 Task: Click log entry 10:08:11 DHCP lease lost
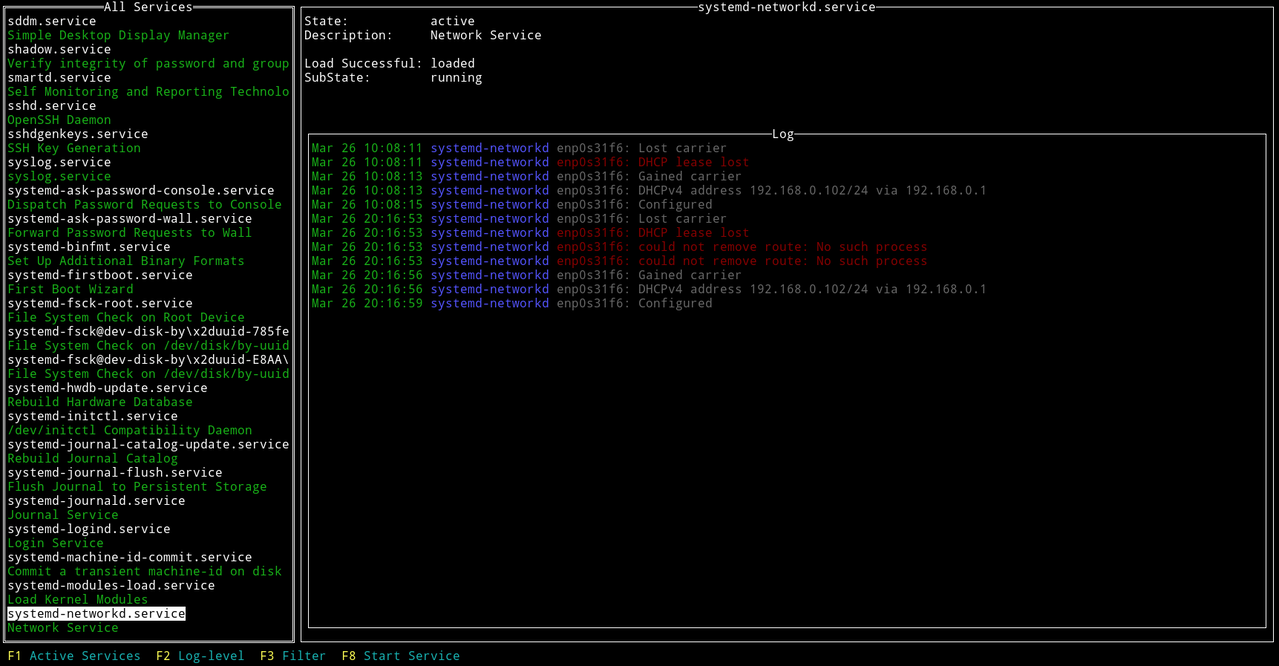point(530,162)
